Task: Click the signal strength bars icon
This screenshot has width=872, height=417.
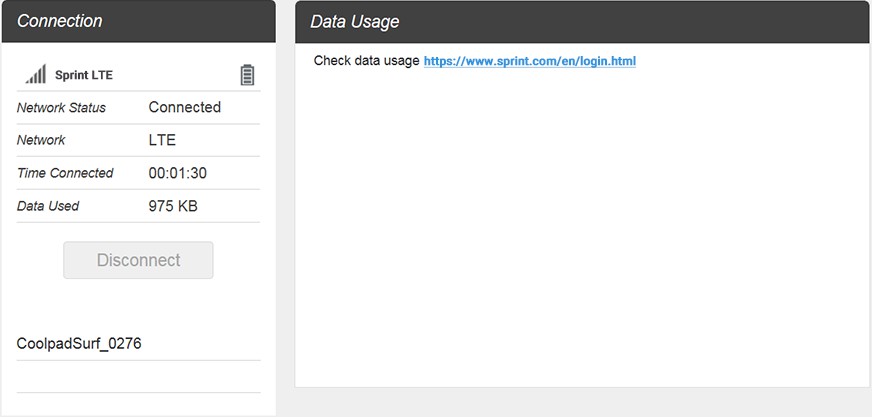Action: (36, 74)
